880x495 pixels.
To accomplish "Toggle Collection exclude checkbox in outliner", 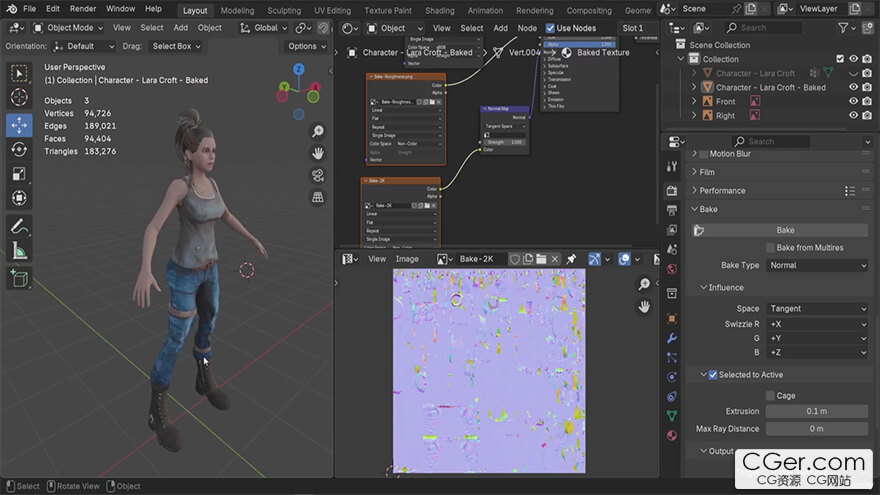I will click(x=840, y=59).
